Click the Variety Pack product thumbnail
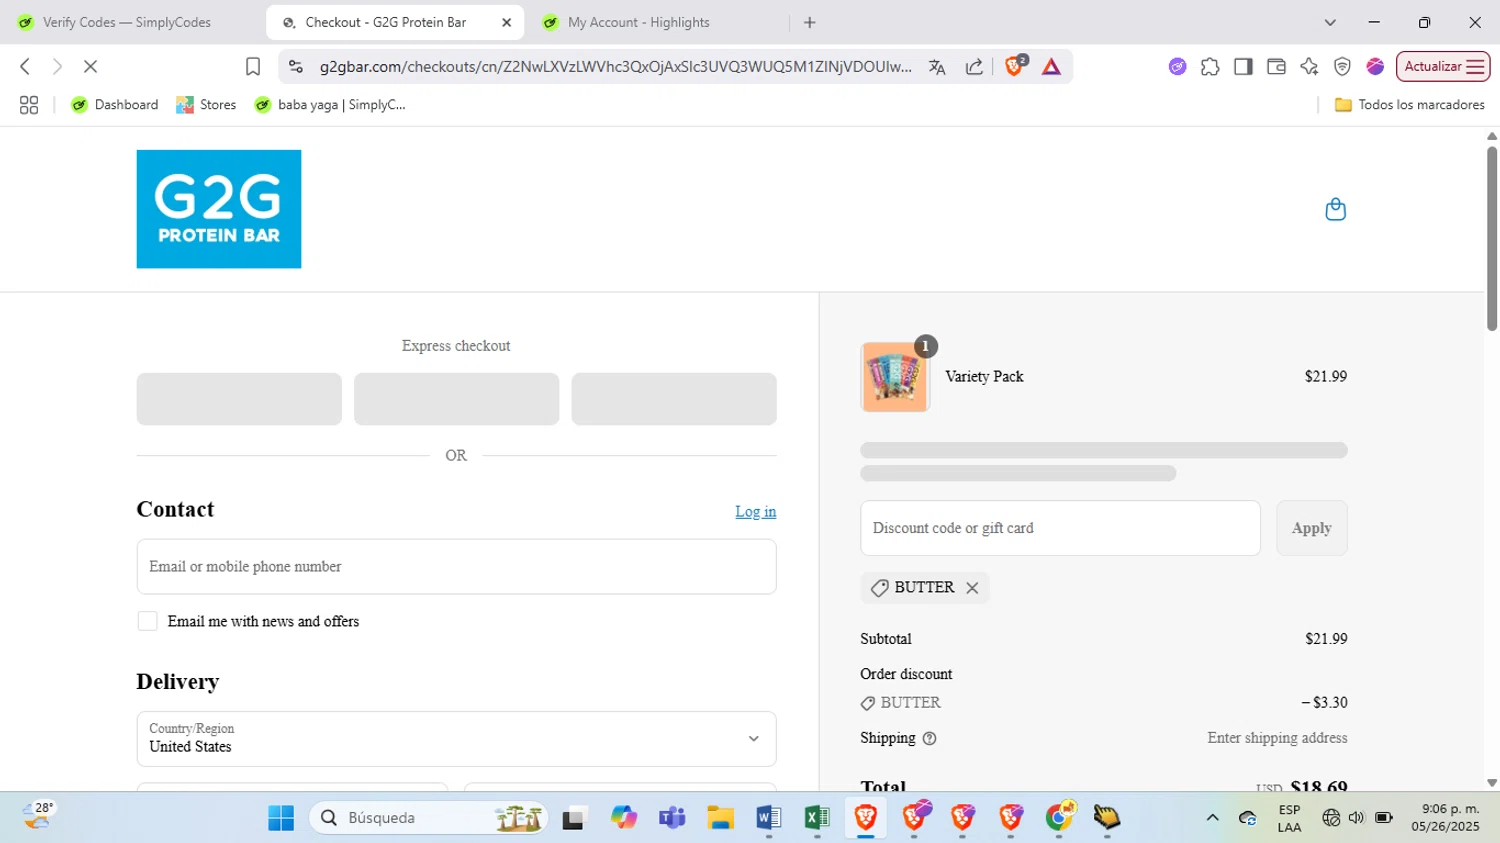The width and height of the screenshot is (1500, 843). (895, 377)
